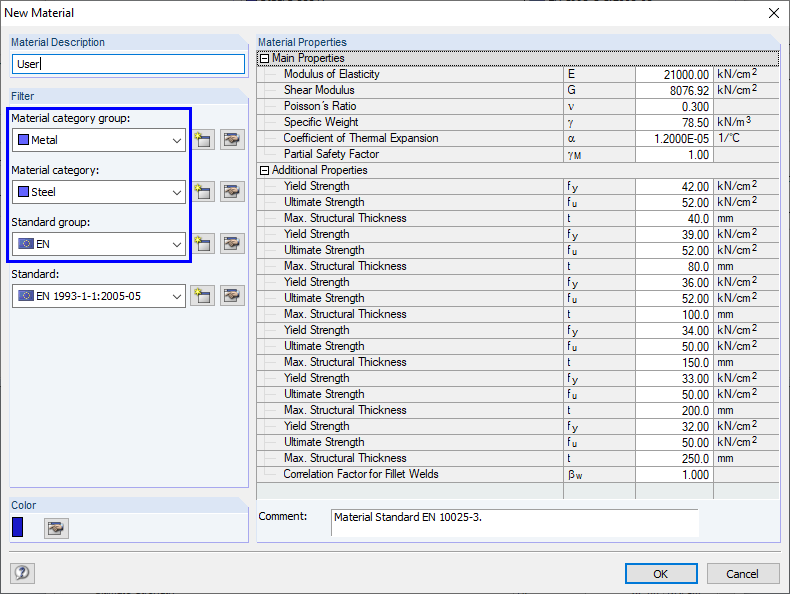Image resolution: width=790 pixels, height=594 pixels.
Task: Click the library icon beside Material category
Action: pos(232,191)
